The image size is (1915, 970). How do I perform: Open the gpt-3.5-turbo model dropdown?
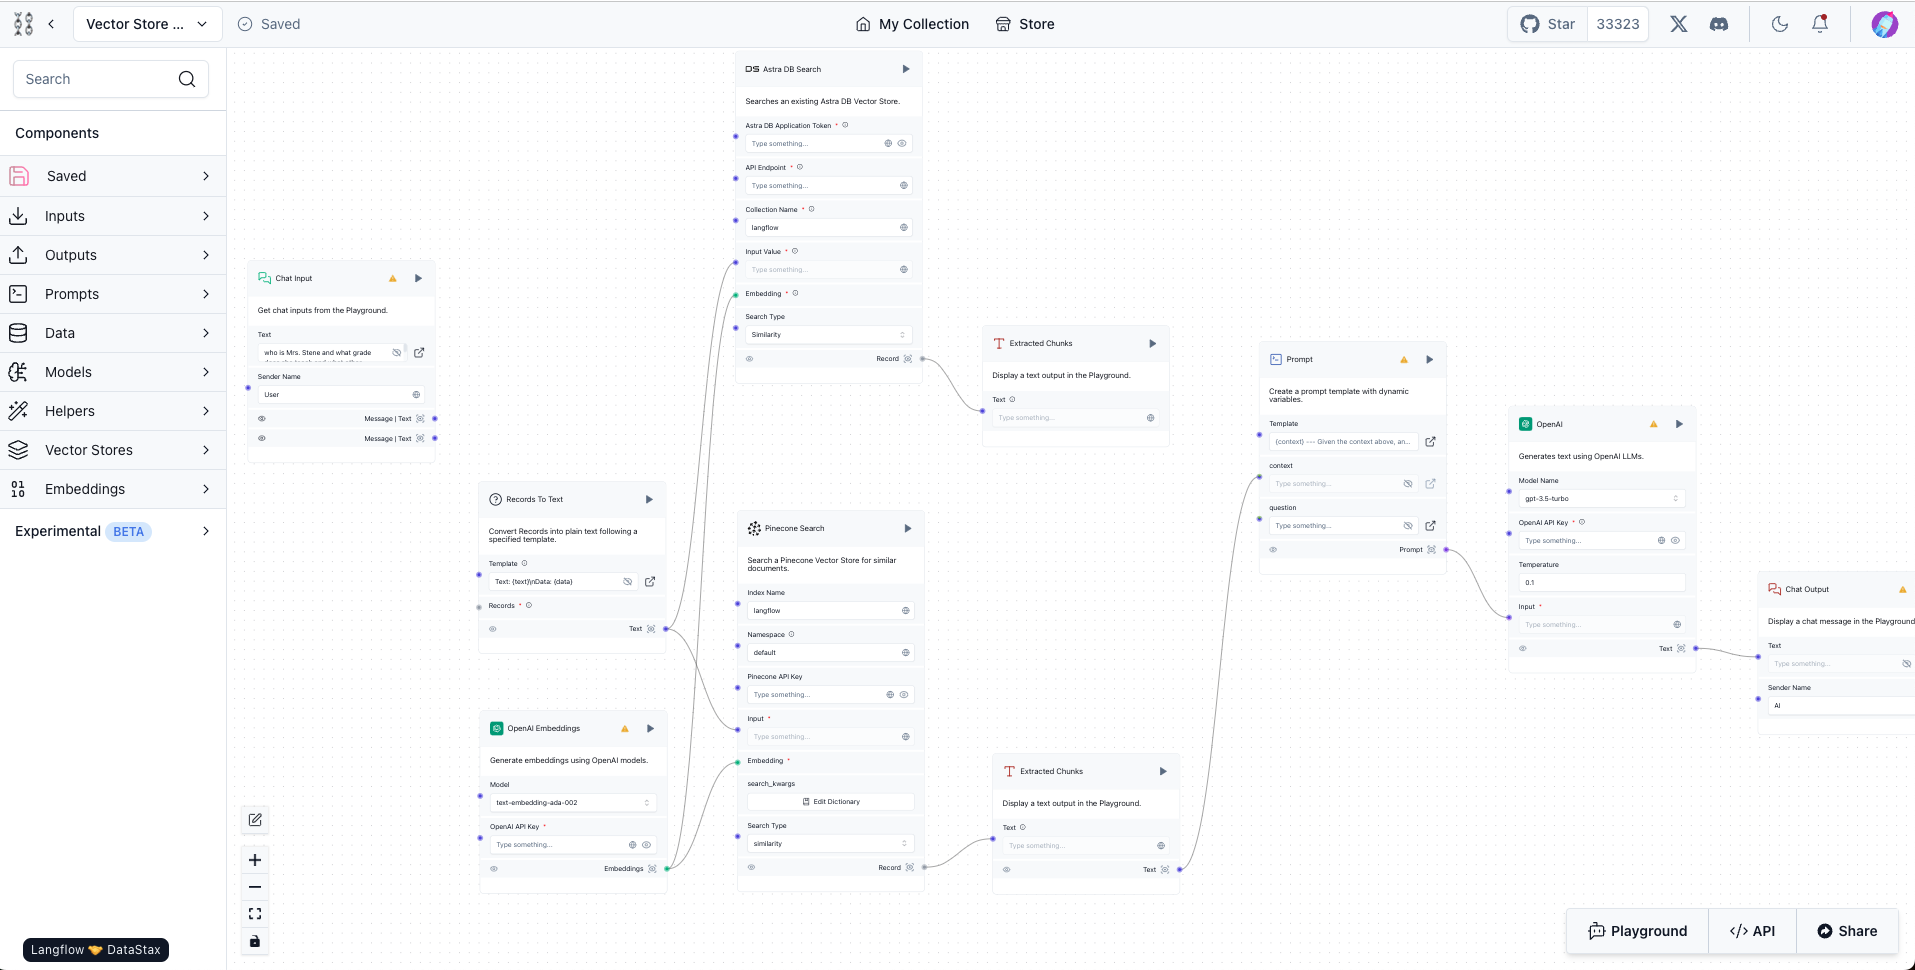click(x=1600, y=499)
